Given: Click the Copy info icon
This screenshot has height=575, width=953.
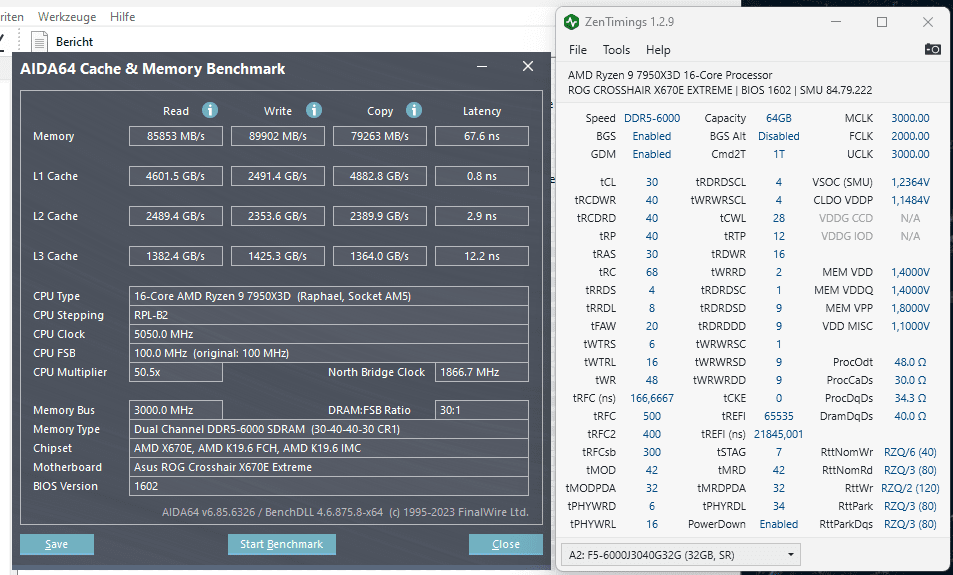Looking at the screenshot, I should tap(414, 110).
